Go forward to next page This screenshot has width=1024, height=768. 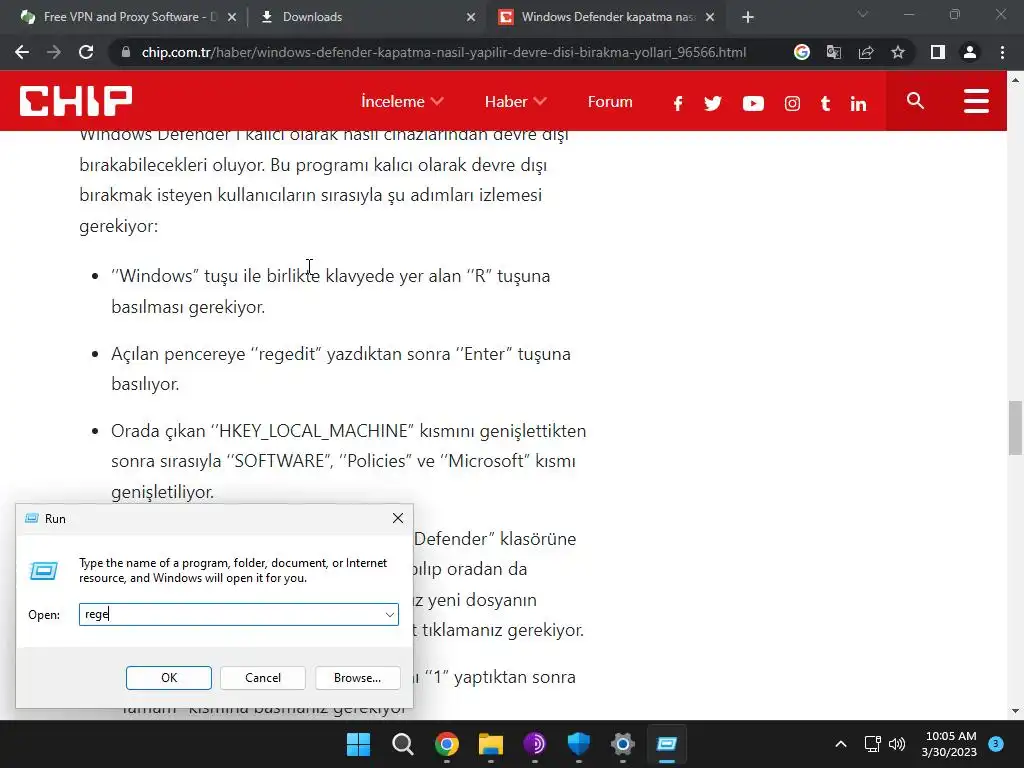(54, 52)
